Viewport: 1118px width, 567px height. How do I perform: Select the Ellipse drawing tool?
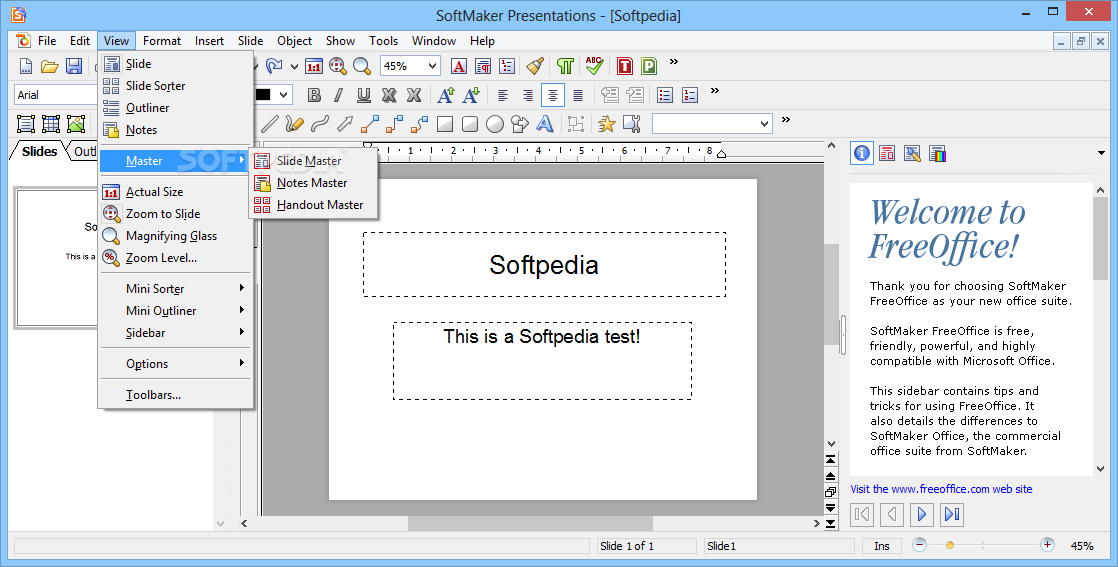tap(495, 124)
